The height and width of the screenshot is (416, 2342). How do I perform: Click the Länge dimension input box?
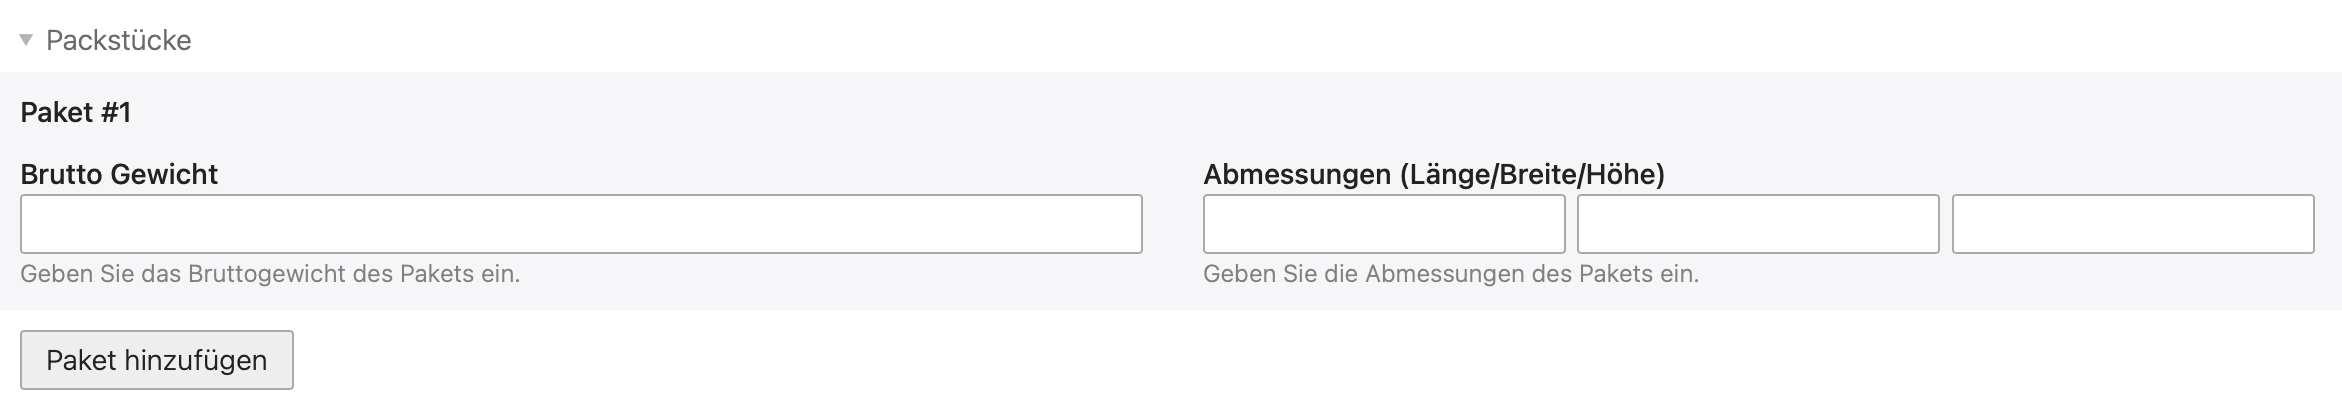[x=1383, y=224]
